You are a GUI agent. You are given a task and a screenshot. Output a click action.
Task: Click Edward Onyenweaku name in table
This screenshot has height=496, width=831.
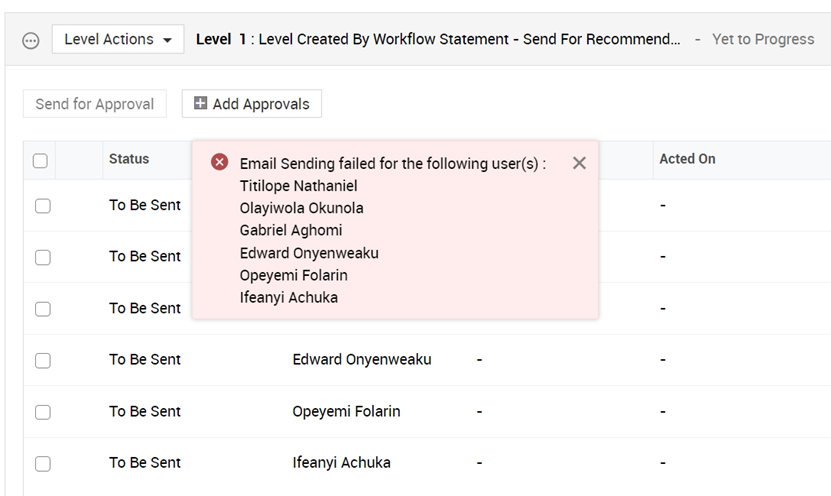(362, 360)
